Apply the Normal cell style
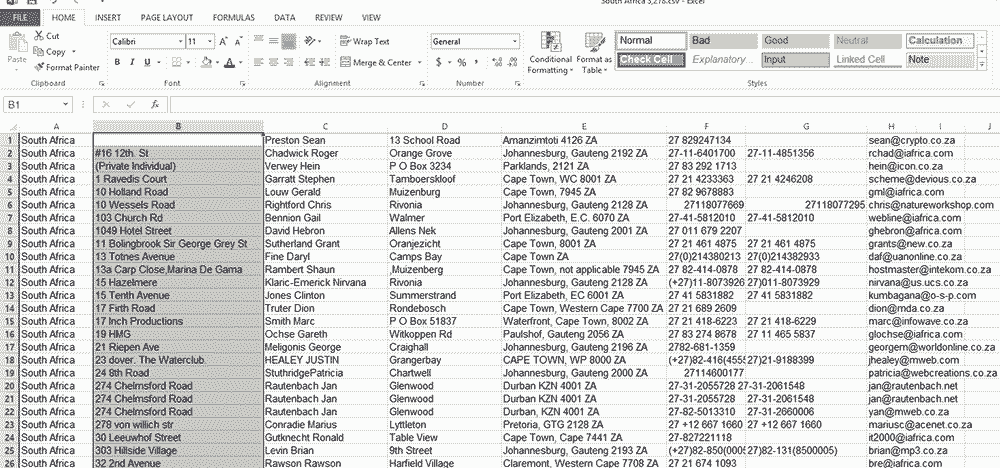 tap(651, 40)
